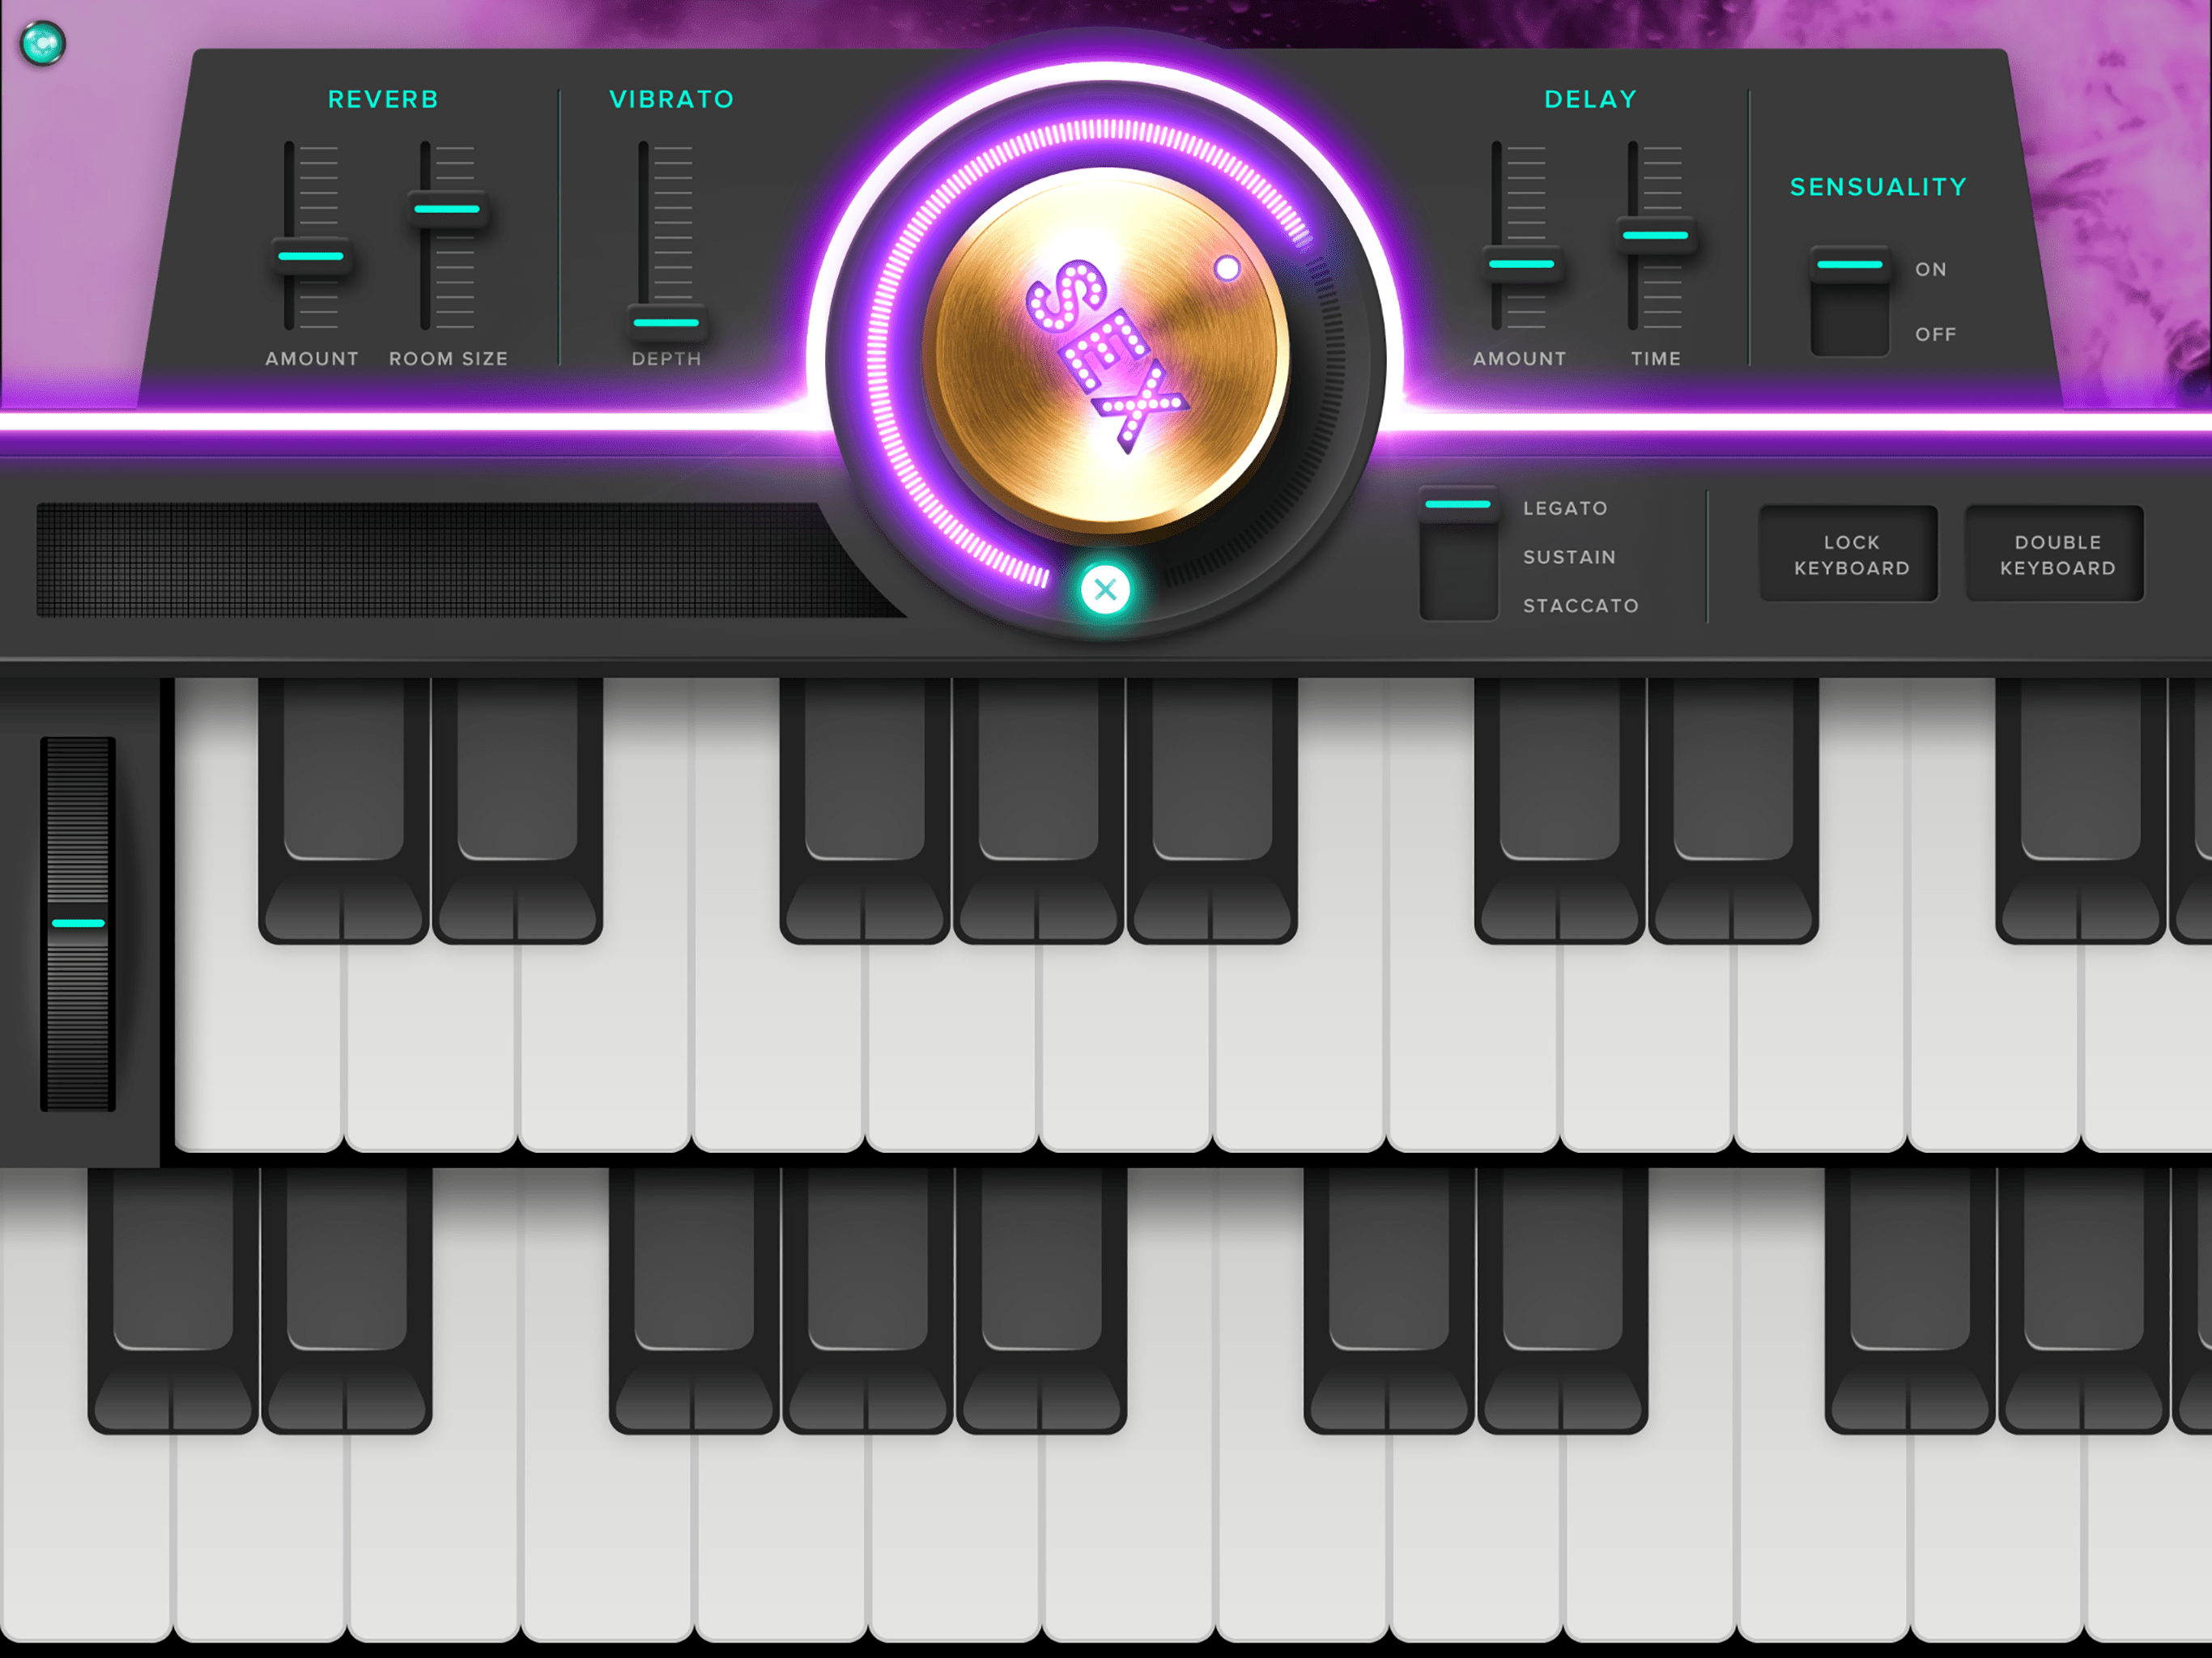
Task: Move the vertical pitch slider on the left
Action: pyautogui.click(x=77, y=925)
